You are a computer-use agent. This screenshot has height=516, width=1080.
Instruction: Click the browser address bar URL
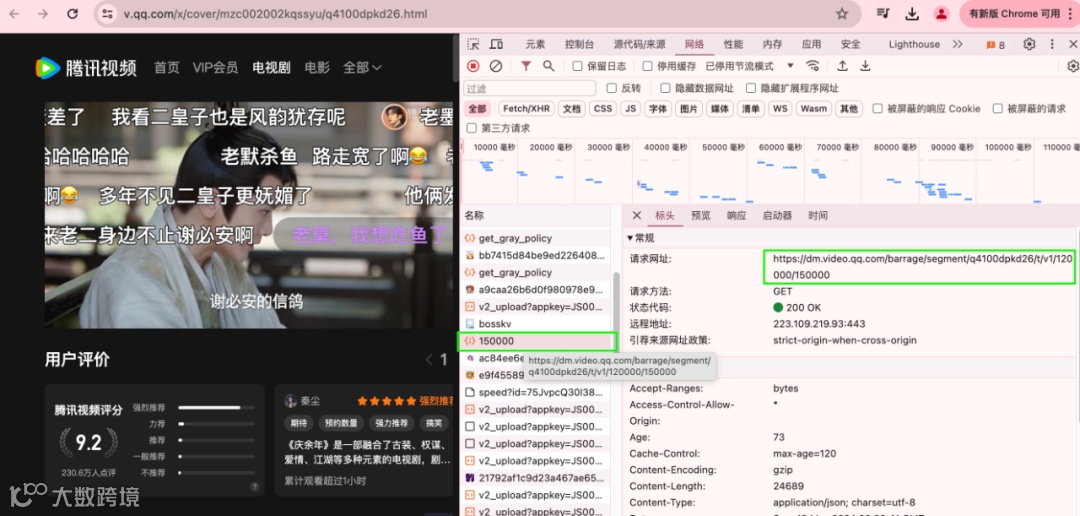(275, 14)
